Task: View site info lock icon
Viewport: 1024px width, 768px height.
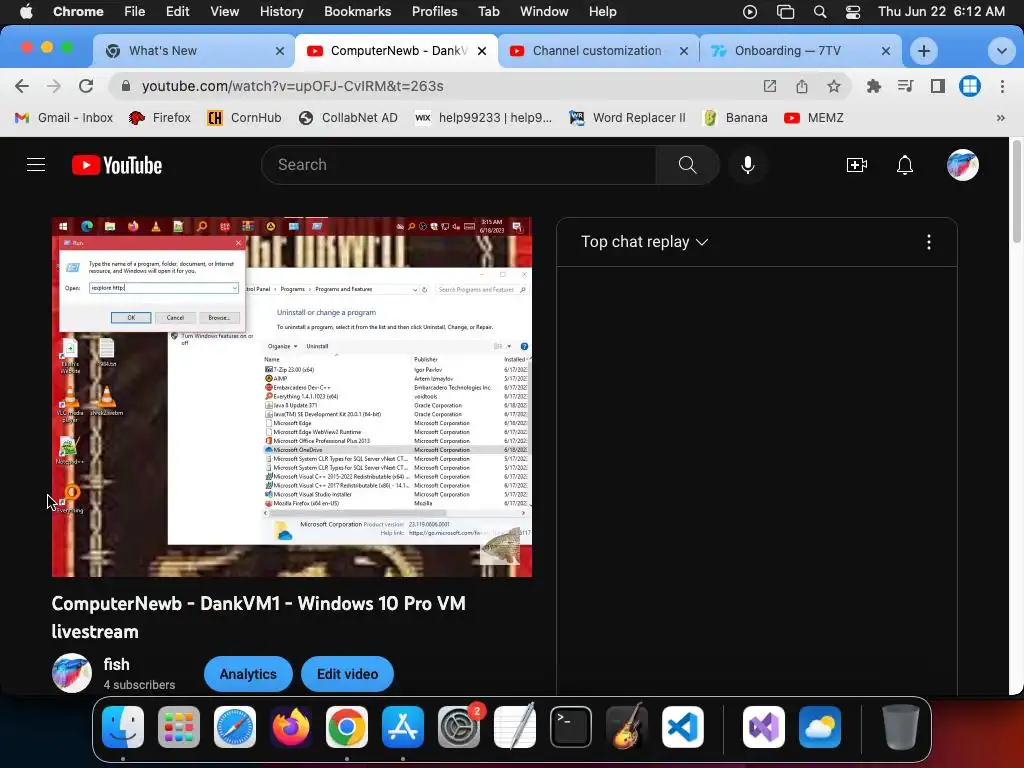Action: pyautogui.click(x=126, y=86)
